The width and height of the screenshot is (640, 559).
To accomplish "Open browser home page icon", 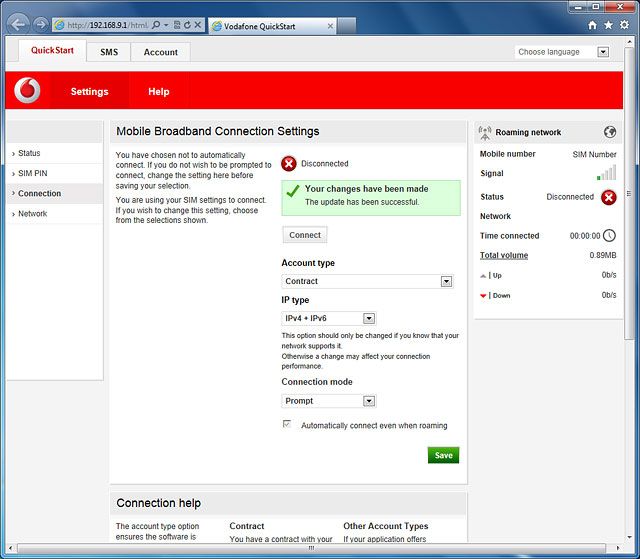I will pyautogui.click(x=593, y=24).
